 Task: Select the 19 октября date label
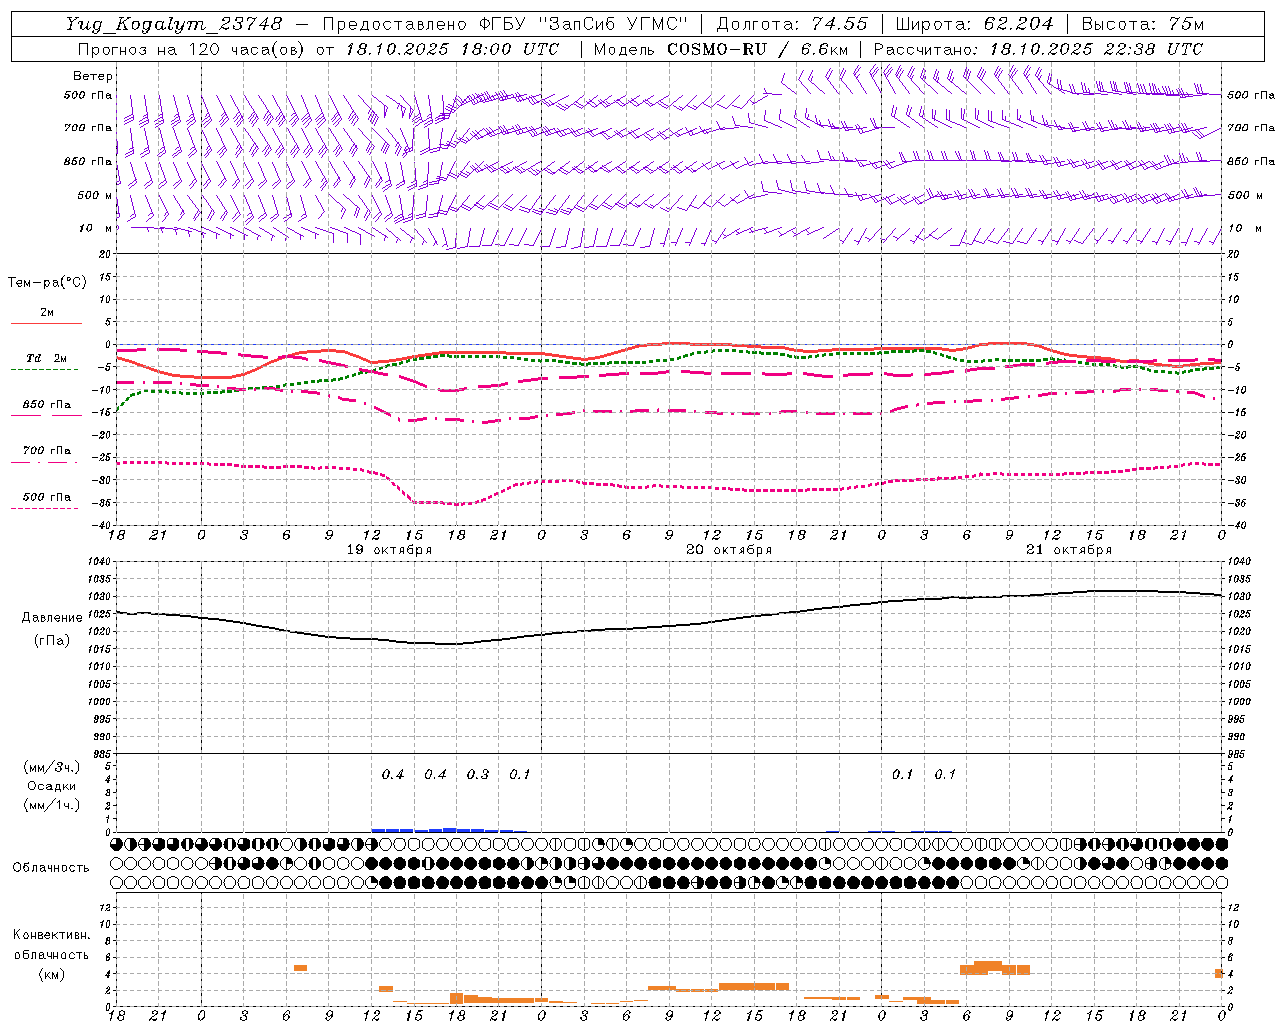[389, 550]
